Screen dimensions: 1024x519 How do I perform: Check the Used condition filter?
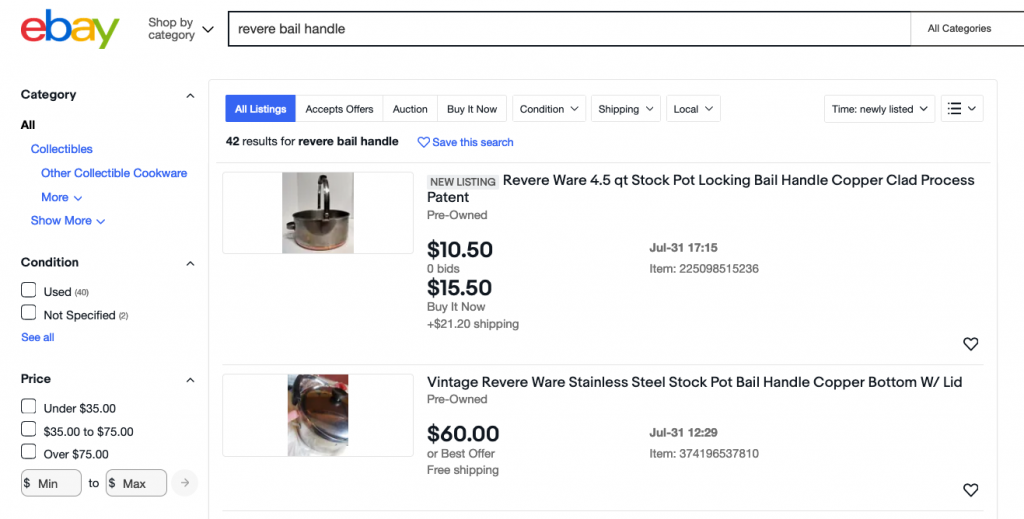coord(29,290)
